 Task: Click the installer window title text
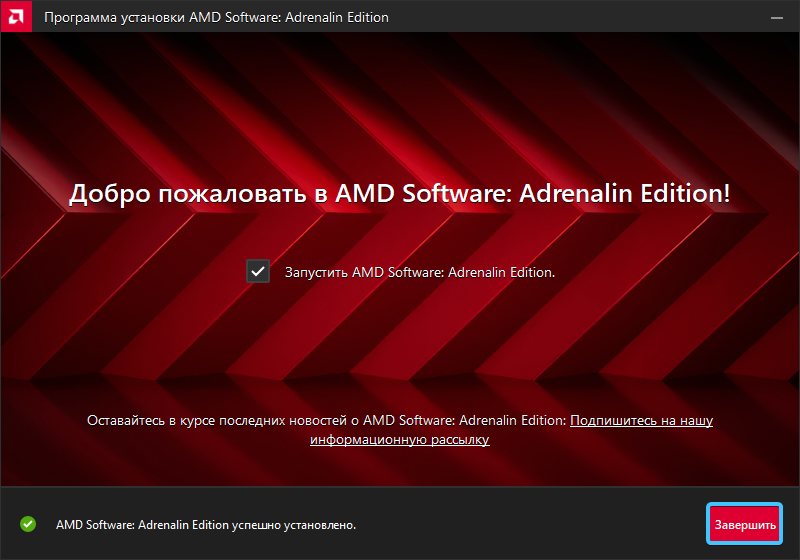tap(216, 17)
